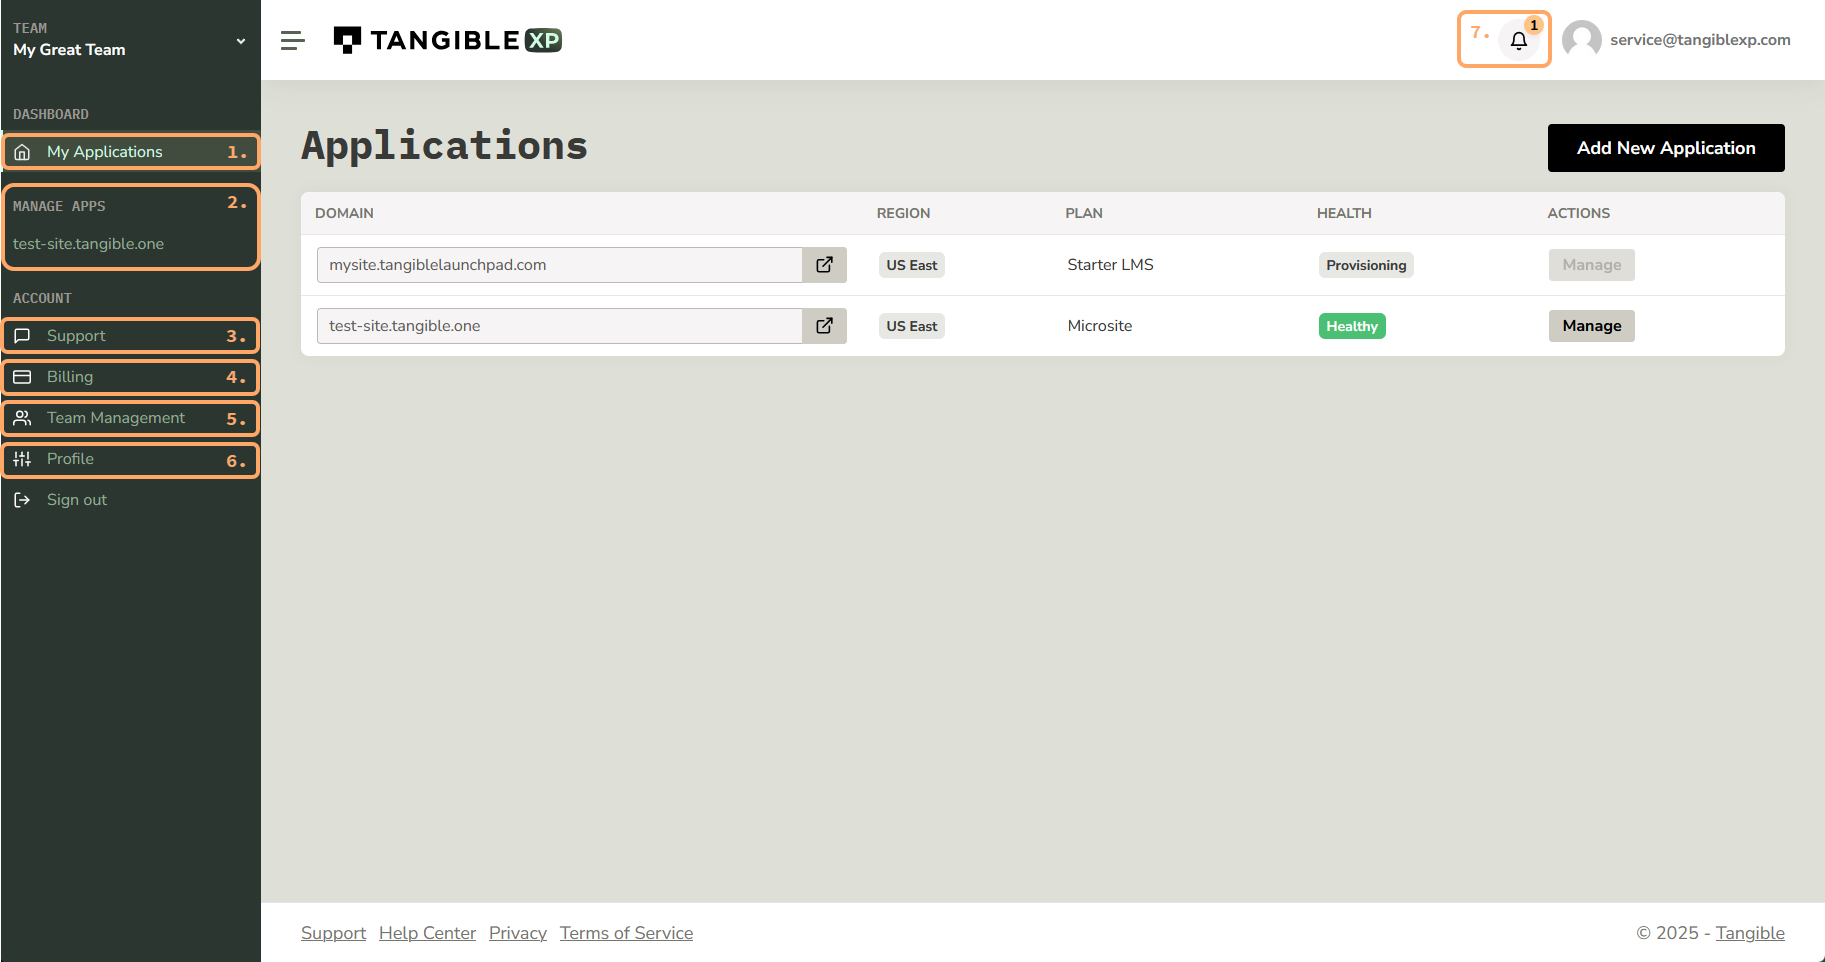
Task: Click the mysite.tangiblelaunchpad.com domain field
Action: click(x=560, y=265)
